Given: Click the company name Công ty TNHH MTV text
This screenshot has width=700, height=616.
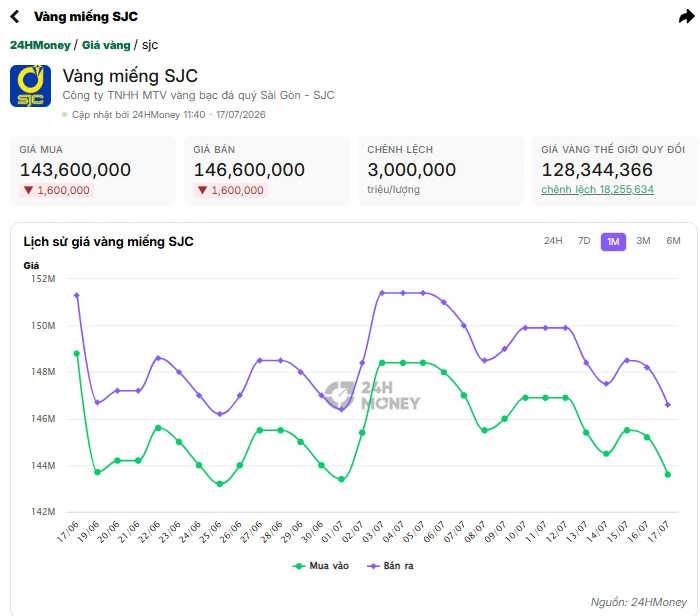Looking at the screenshot, I should pyautogui.click(x=198, y=95).
